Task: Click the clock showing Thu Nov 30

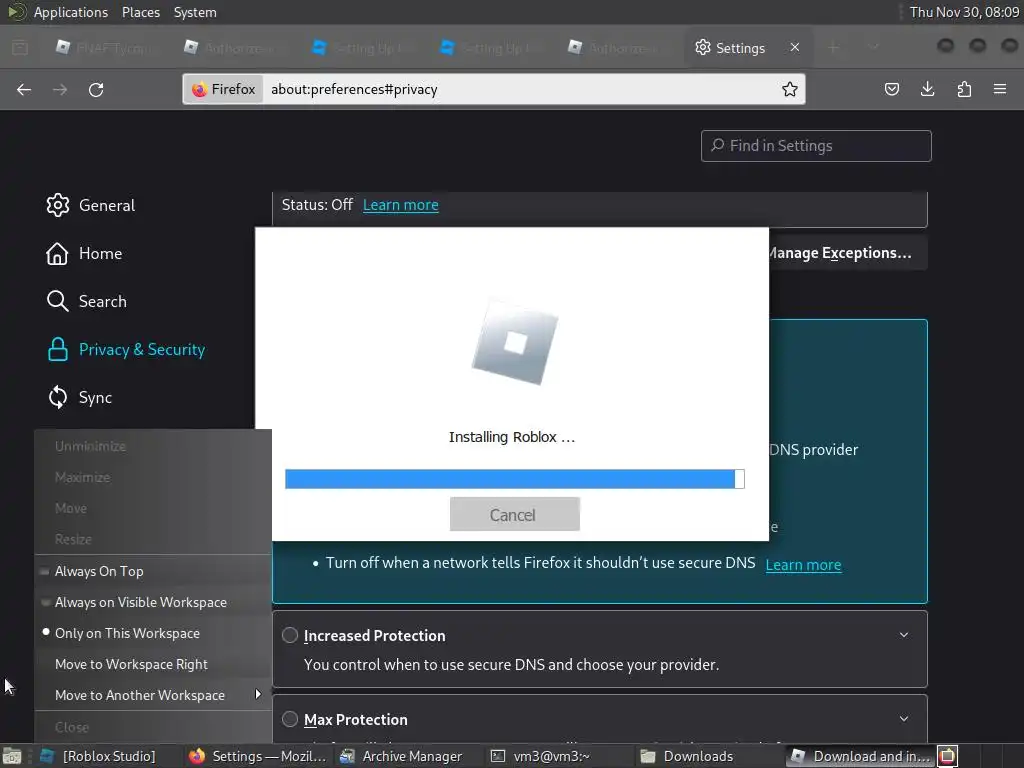Action: (x=964, y=12)
